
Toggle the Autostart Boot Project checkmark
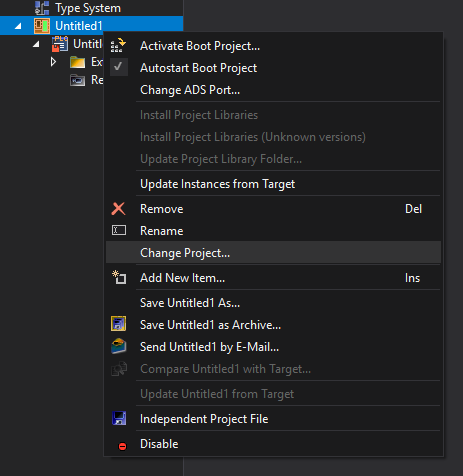119,67
